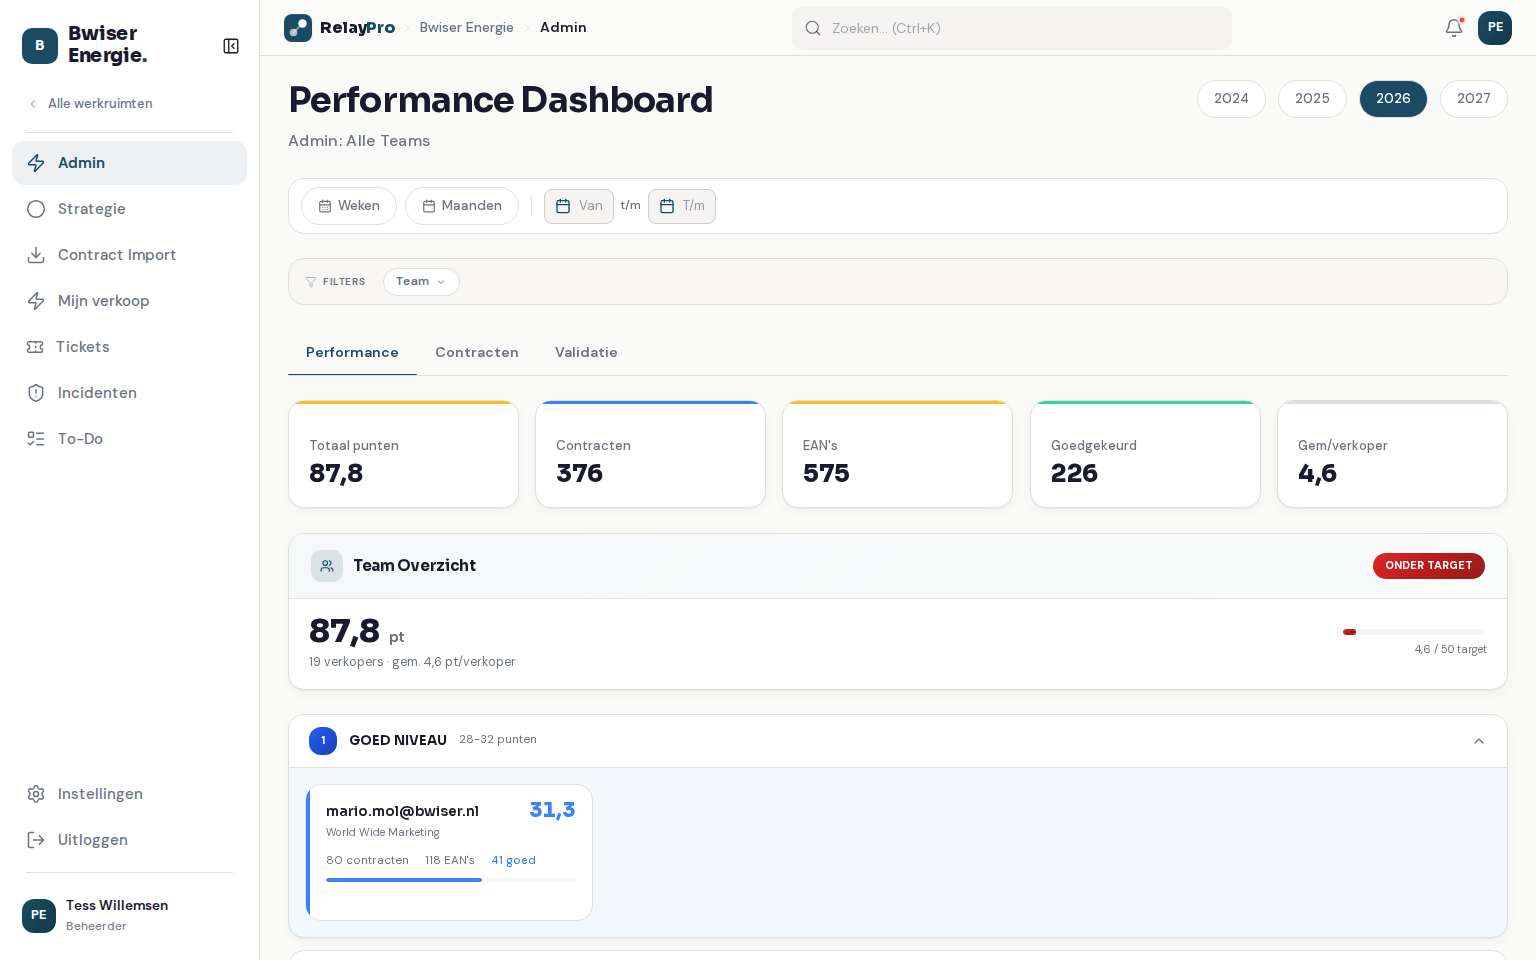Switch period view to Maanden
The width and height of the screenshot is (1536, 960).
[462, 206]
